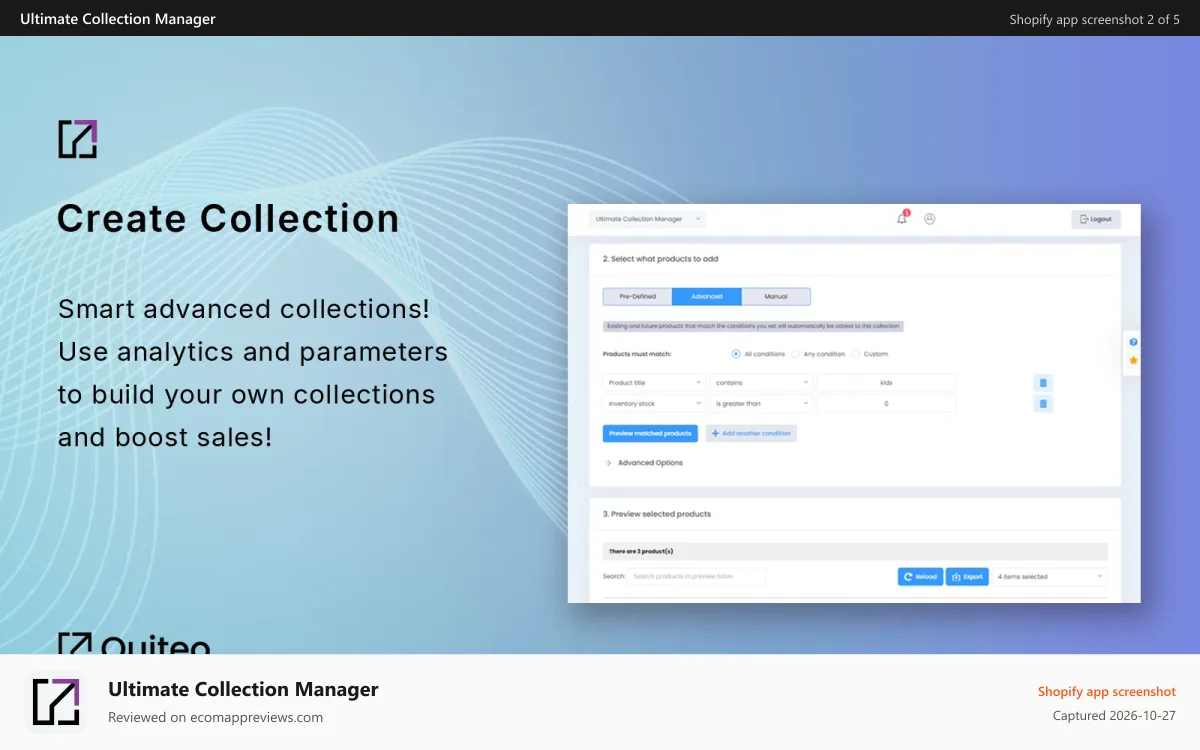Click 'Ultimate Collection Manager' title in top bar
The image size is (1200, 750).
(118, 19)
